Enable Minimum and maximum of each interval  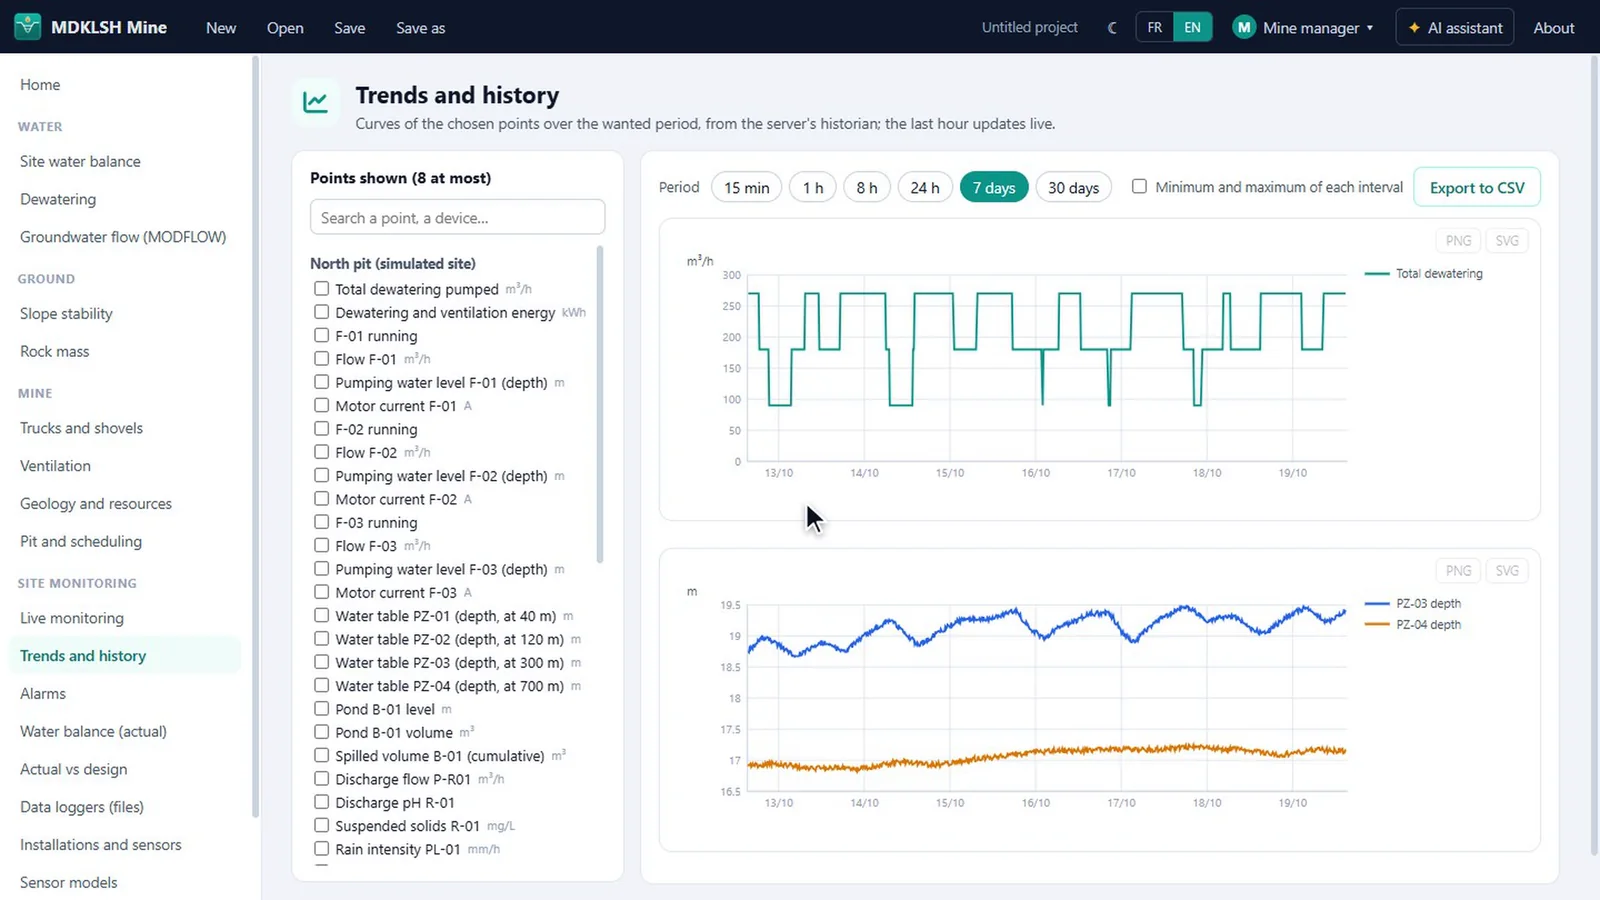point(1139,186)
